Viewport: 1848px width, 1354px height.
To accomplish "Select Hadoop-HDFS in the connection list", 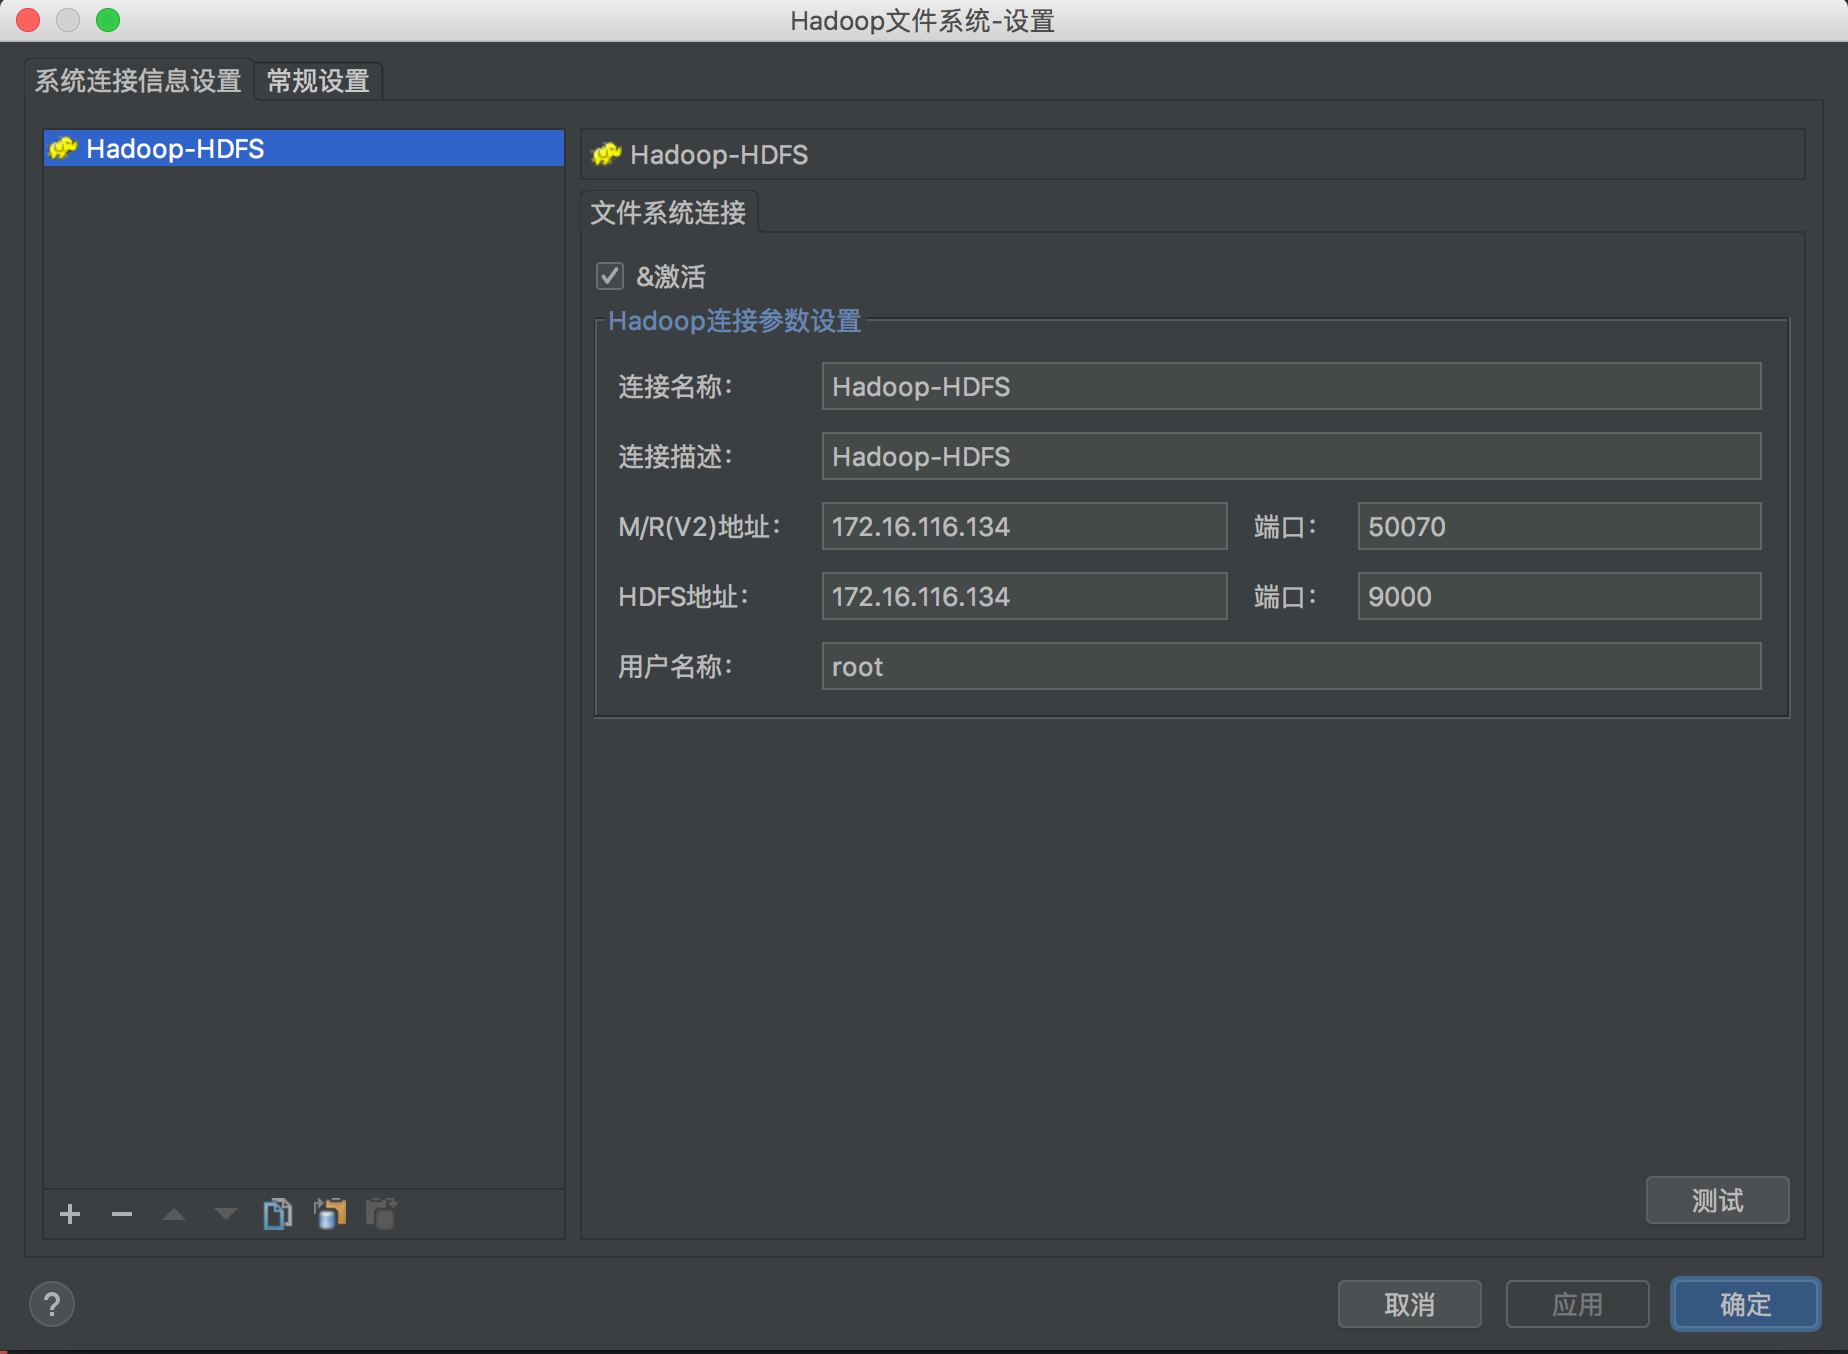I will (x=303, y=148).
